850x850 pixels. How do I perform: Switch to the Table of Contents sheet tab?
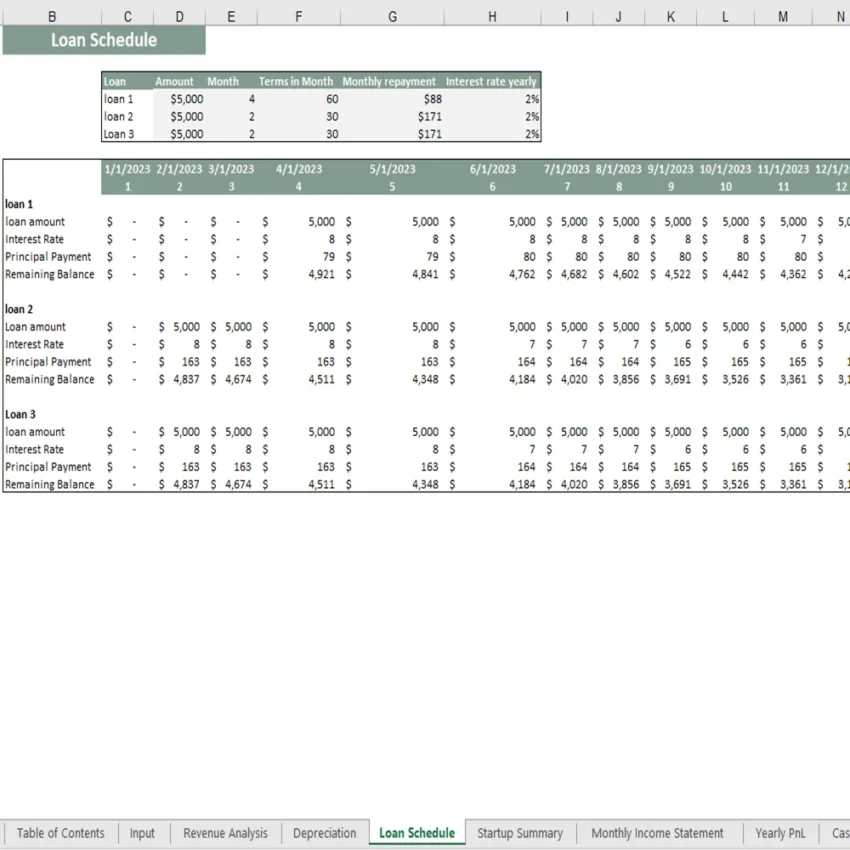tap(60, 833)
